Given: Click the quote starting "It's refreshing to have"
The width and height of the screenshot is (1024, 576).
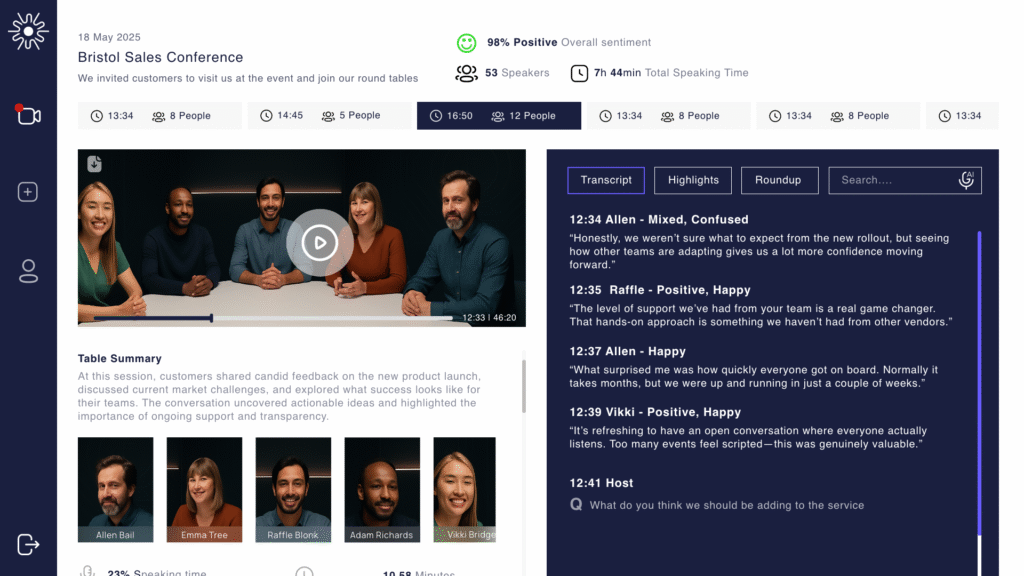Looking at the screenshot, I should click(x=748, y=438).
